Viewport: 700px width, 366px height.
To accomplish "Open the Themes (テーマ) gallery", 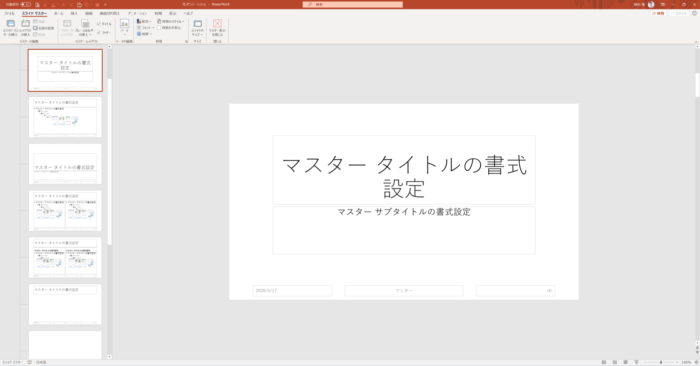I will point(125,28).
